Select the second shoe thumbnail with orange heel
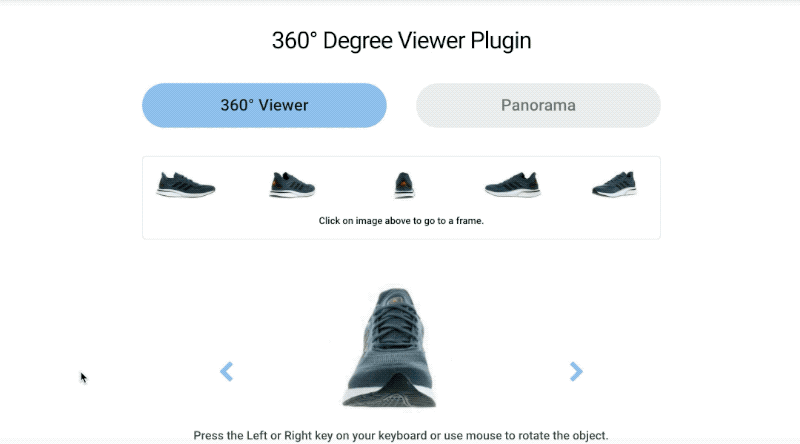Image resolution: width=800 pixels, height=444 pixels. [292, 185]
